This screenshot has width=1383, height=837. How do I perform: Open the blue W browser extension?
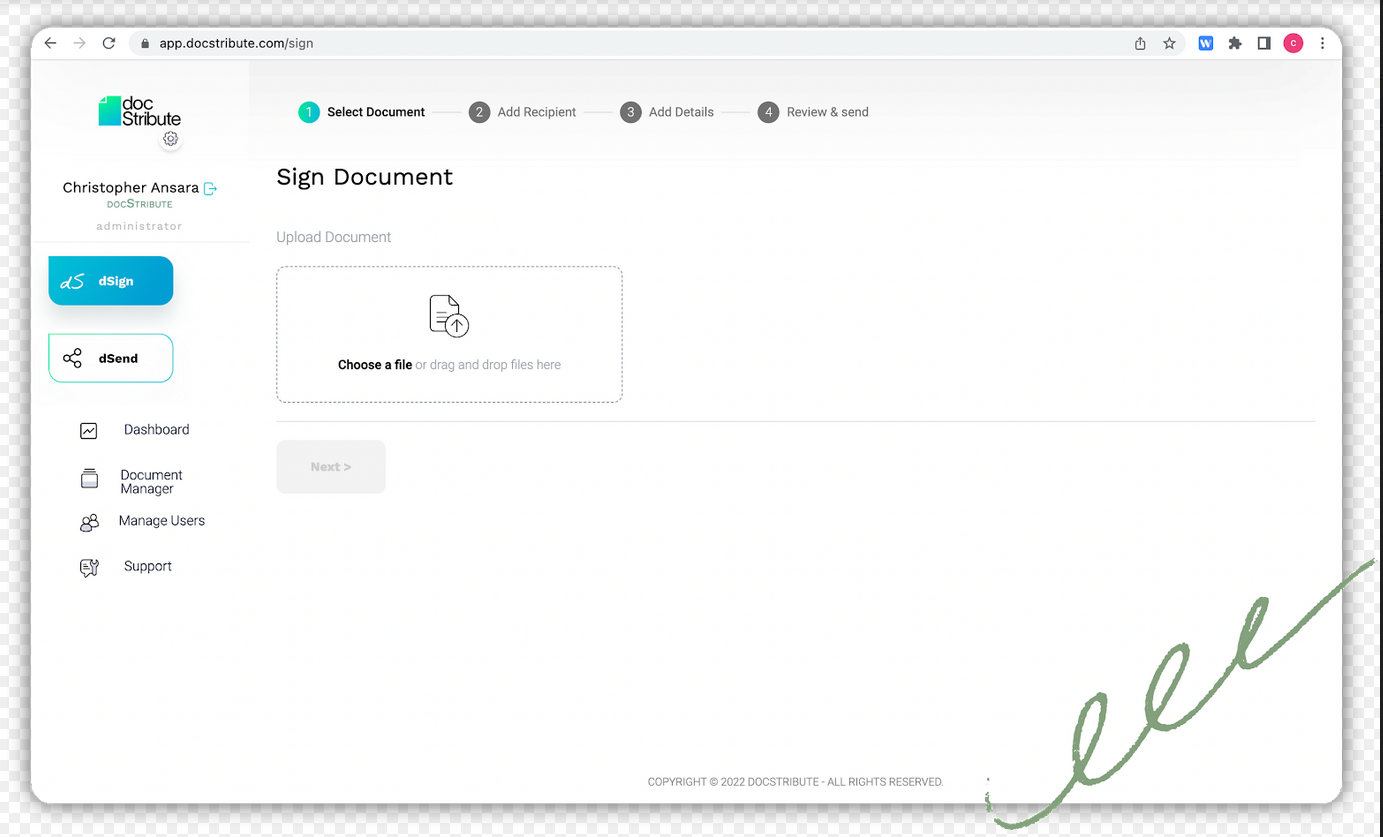tap(1205, 43)
